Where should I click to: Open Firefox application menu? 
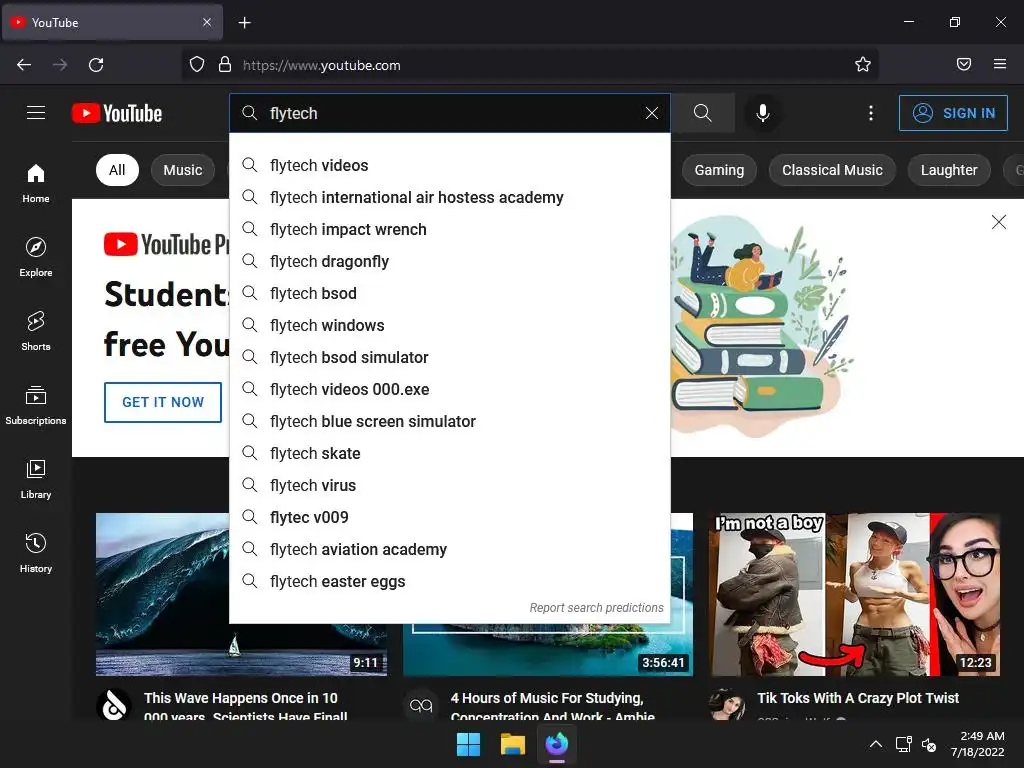point(1000,65)
